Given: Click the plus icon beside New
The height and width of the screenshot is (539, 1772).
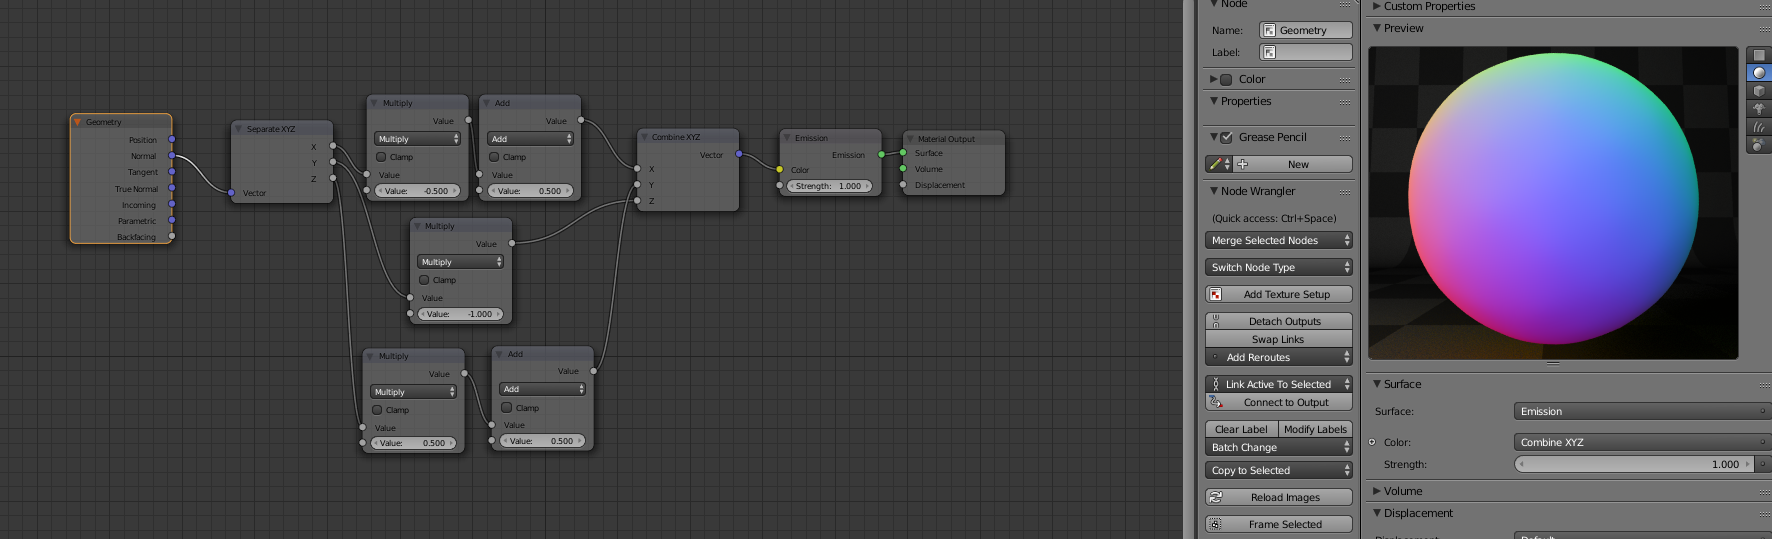Looking at the screenshot, I should (x=1242, y=164).
